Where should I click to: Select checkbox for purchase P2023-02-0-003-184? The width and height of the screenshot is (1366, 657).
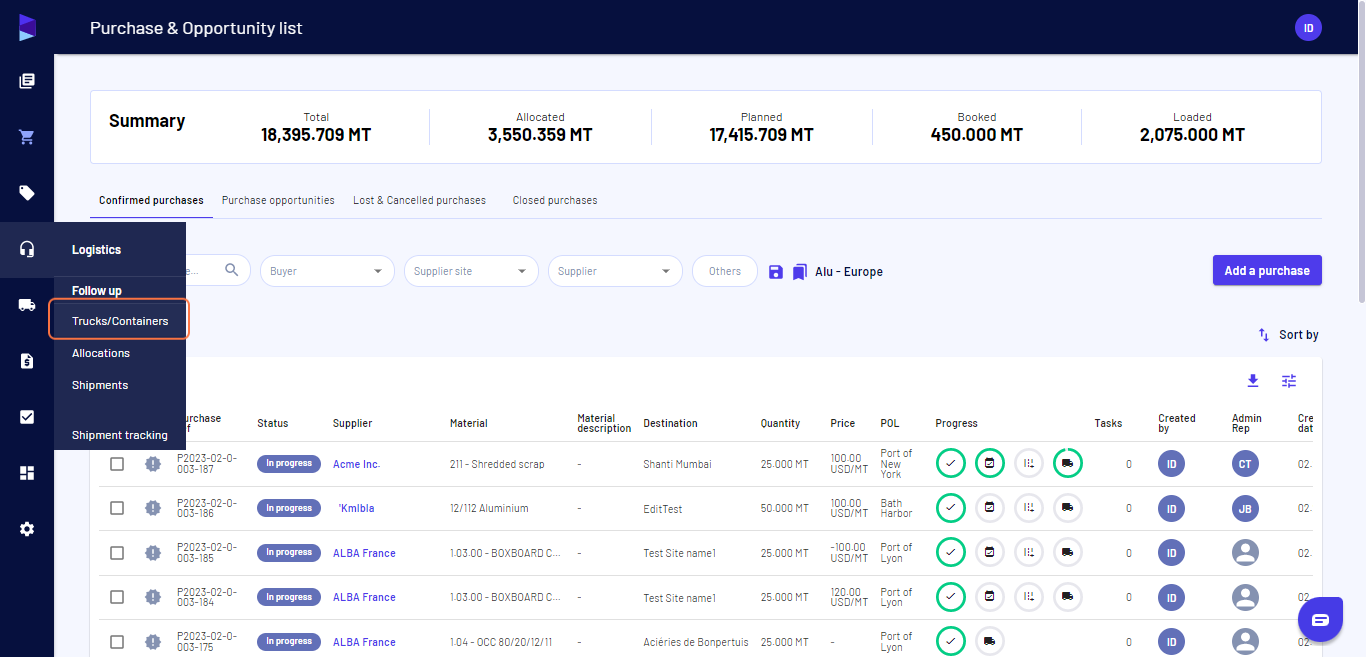pyautogui.click(x=117, y=597)
